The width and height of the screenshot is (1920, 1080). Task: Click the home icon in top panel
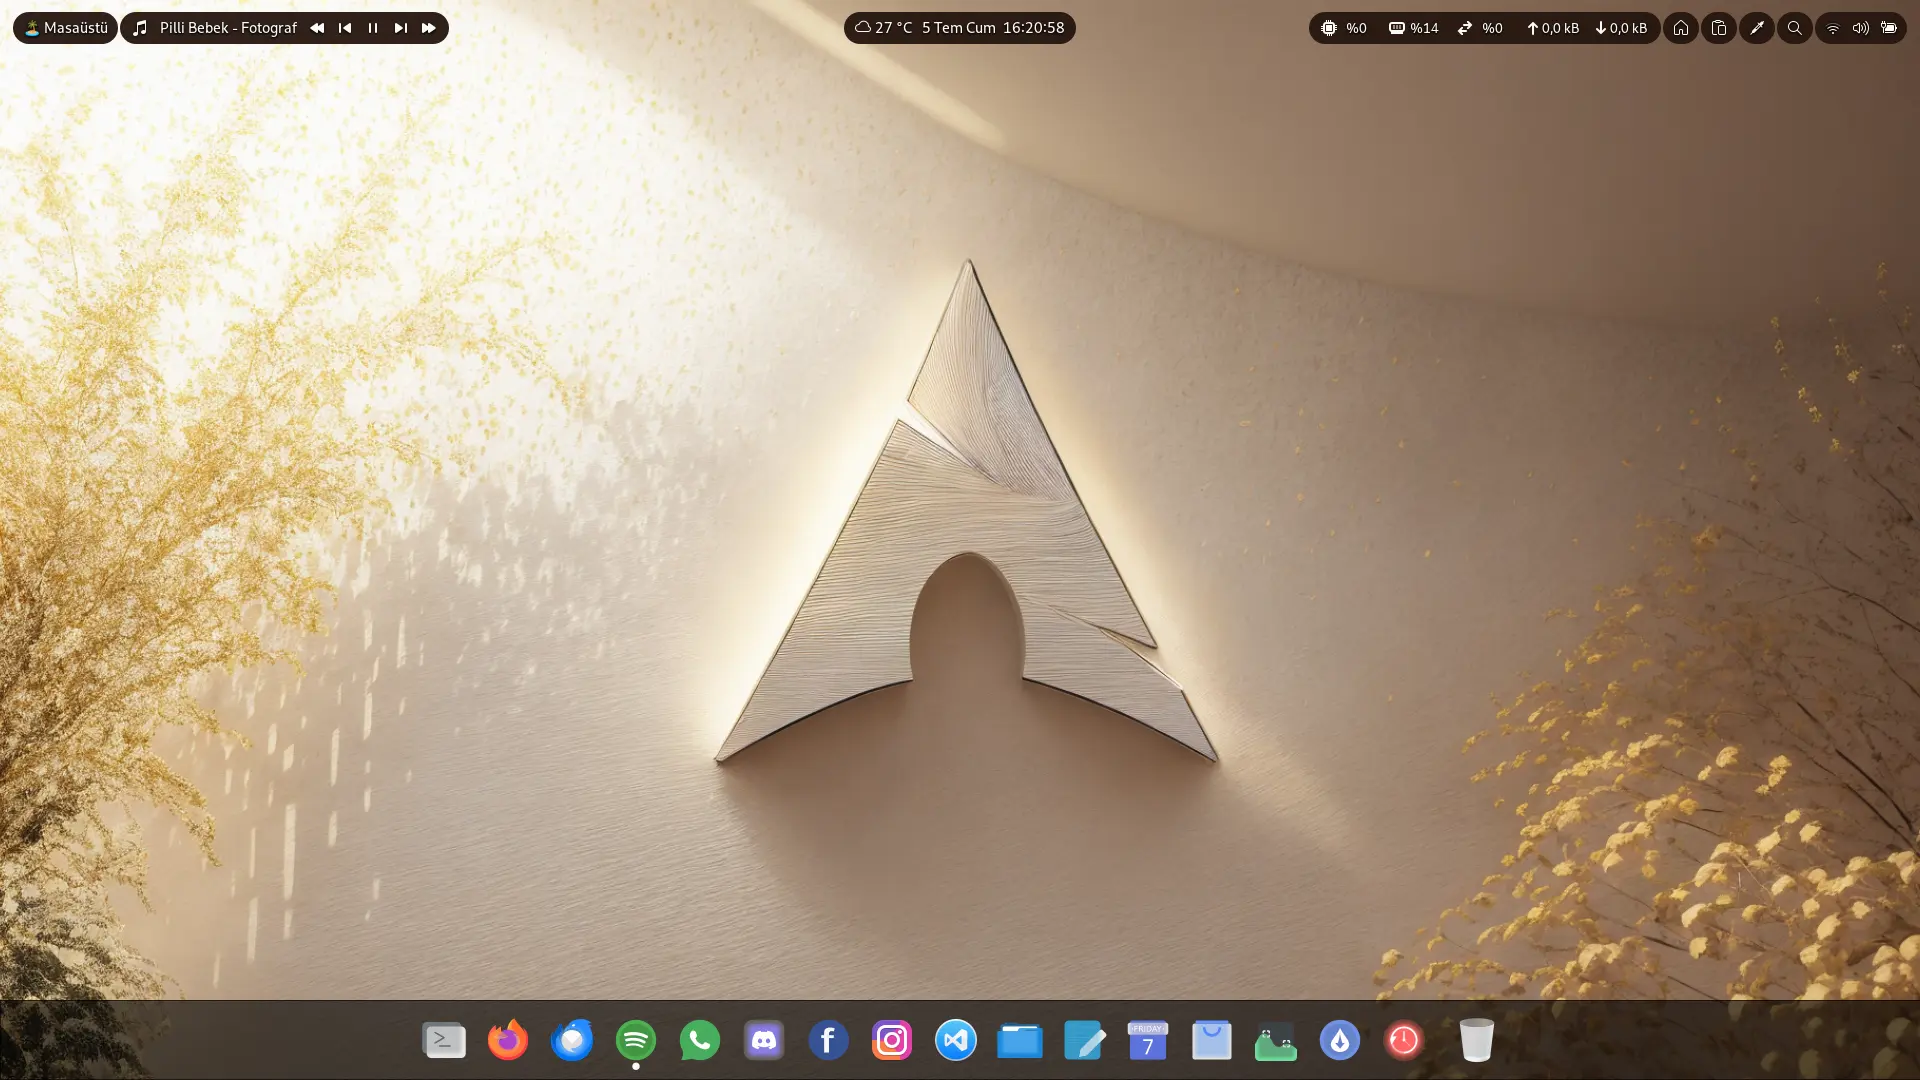[1681, 28]
